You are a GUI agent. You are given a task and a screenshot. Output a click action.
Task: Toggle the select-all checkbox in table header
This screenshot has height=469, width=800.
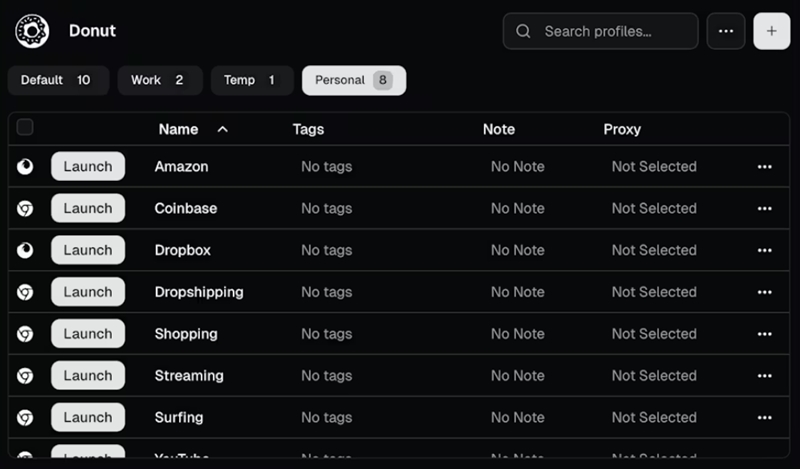(x=25, y=127)
